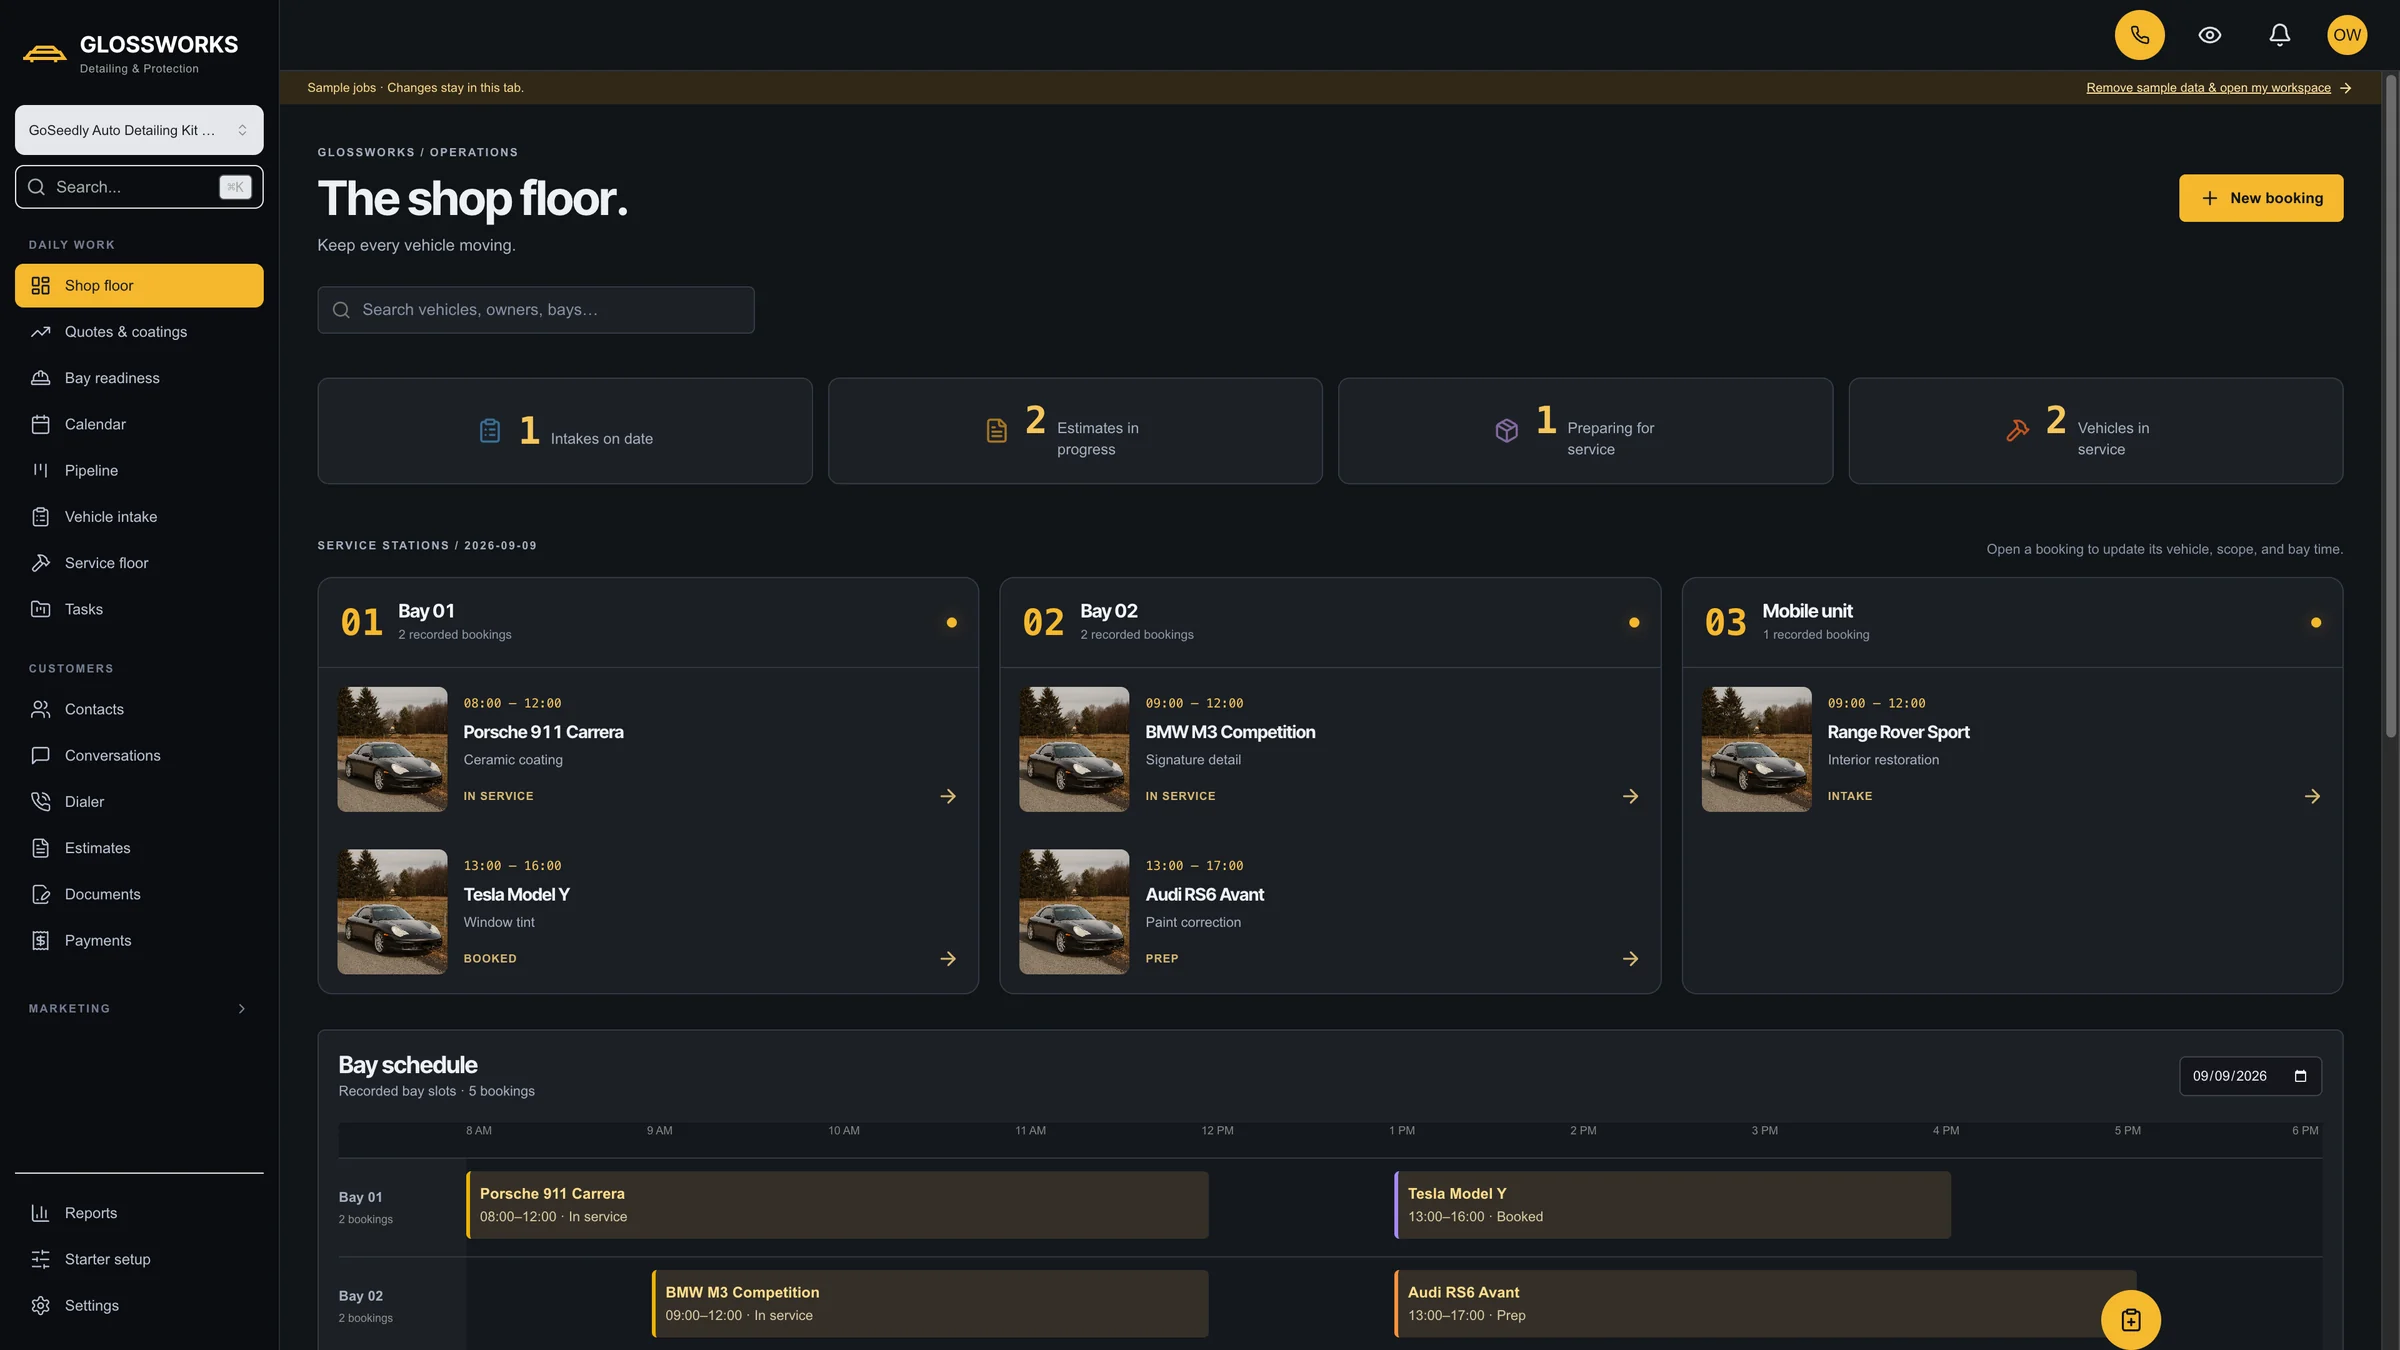
Task: Open the notifications bell
Action: coord(2279,35)
